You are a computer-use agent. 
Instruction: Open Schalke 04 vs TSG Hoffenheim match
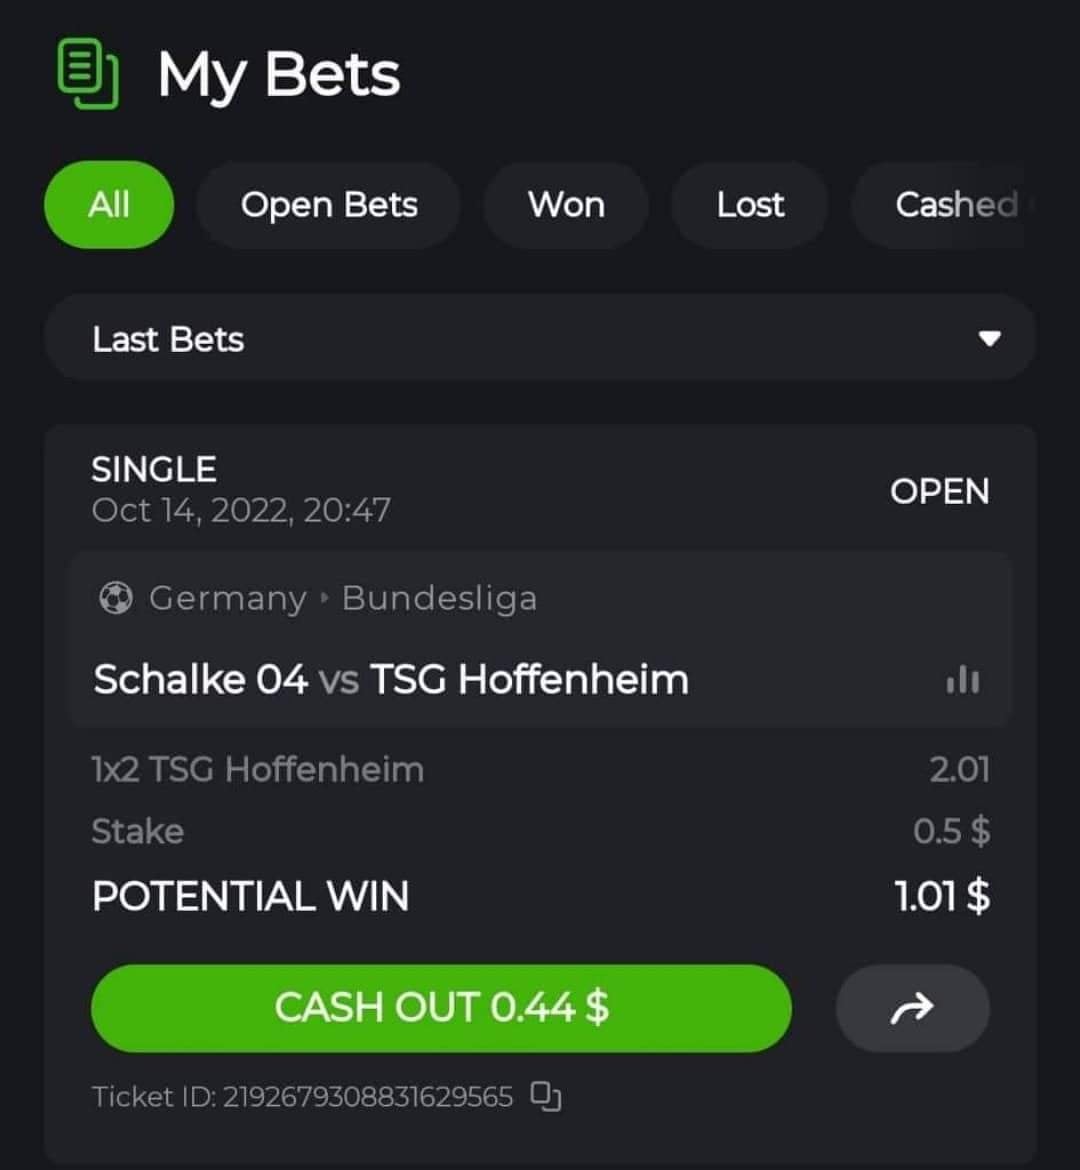pyautogui.click(x=391, y=680)
